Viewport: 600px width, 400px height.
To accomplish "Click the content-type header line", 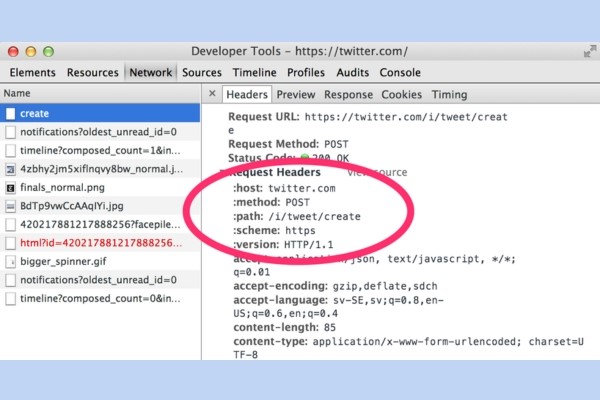I will 408,348.
